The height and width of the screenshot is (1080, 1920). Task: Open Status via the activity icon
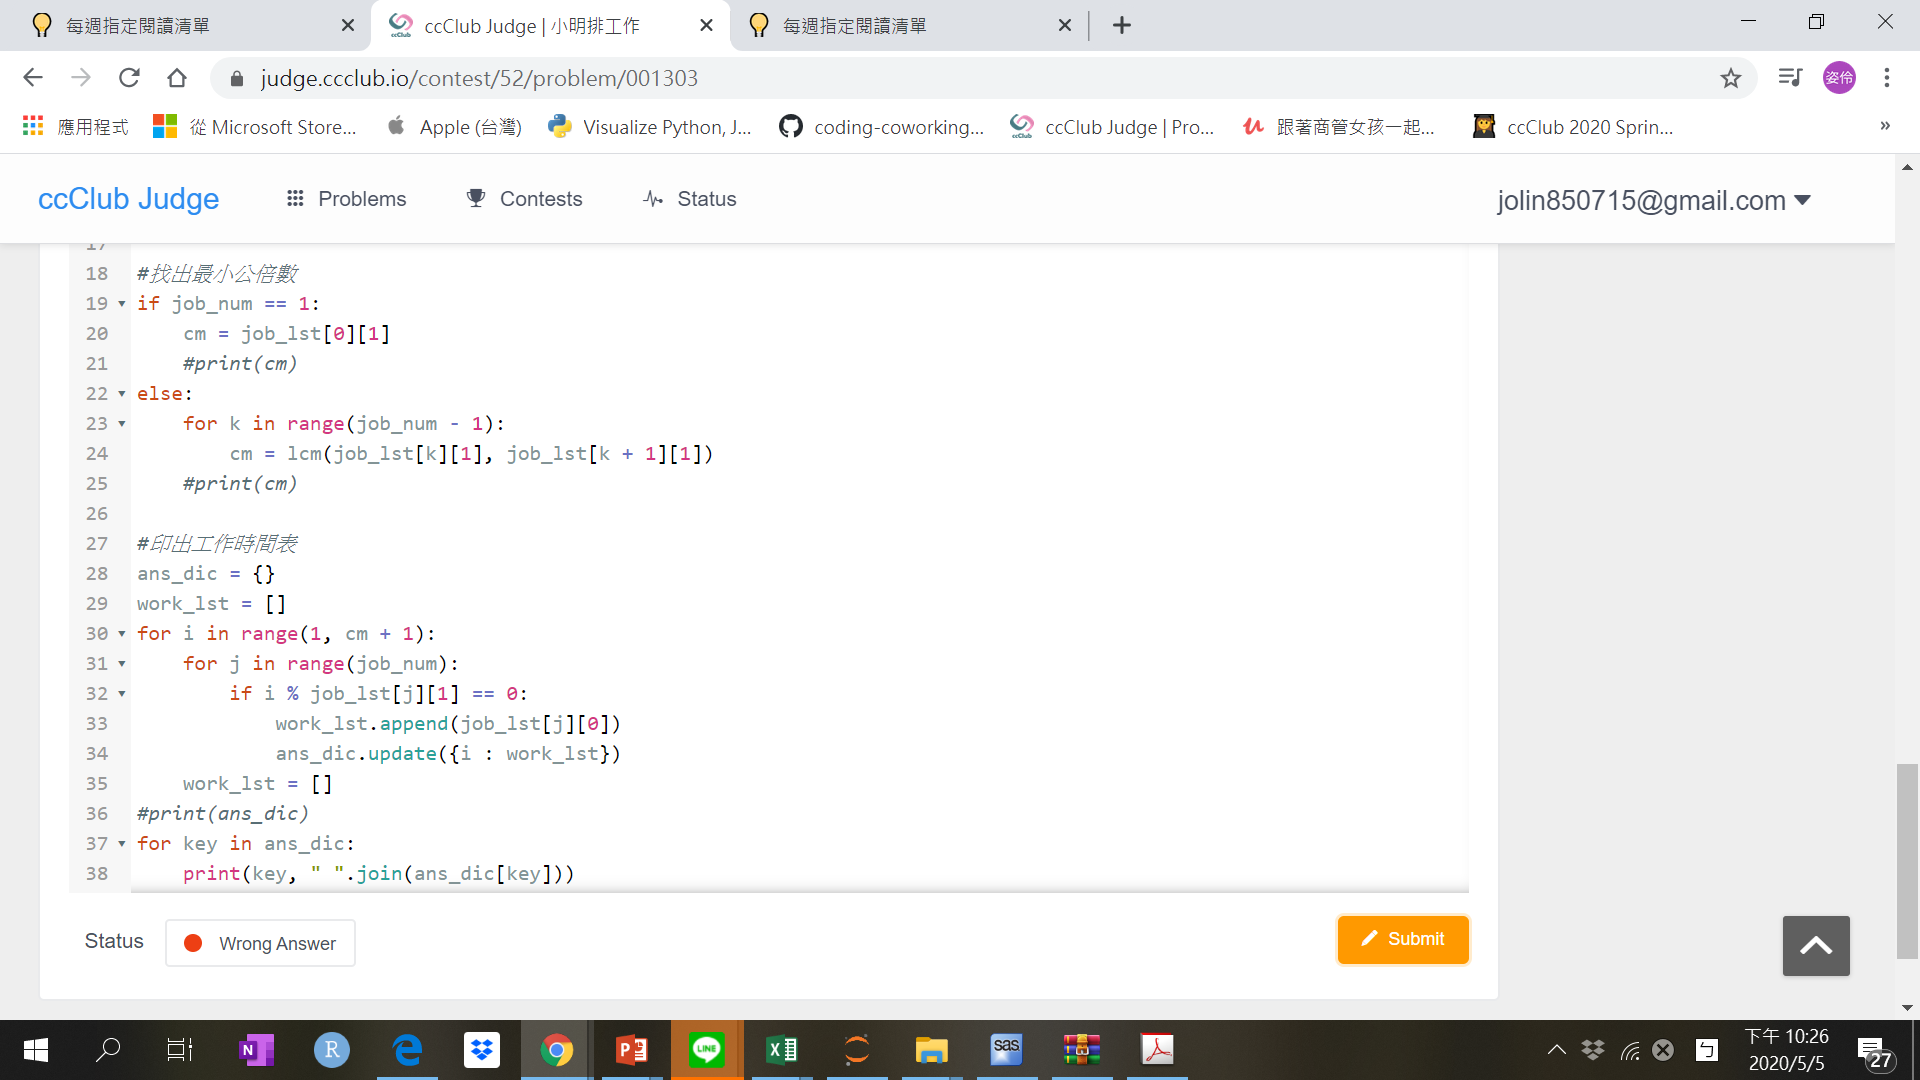click(653, 198)
